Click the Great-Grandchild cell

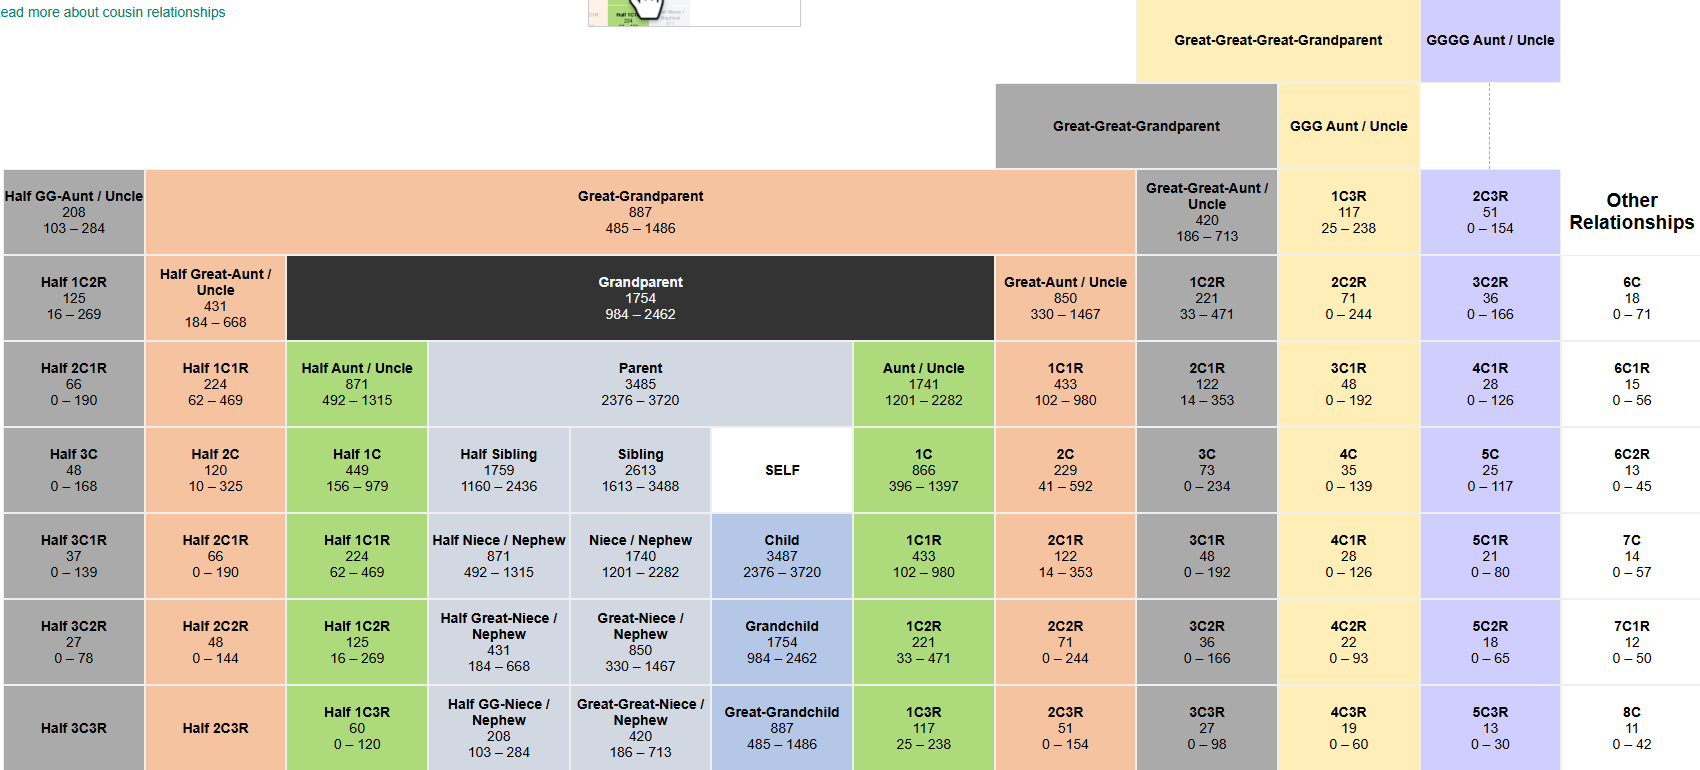(782, 728)
